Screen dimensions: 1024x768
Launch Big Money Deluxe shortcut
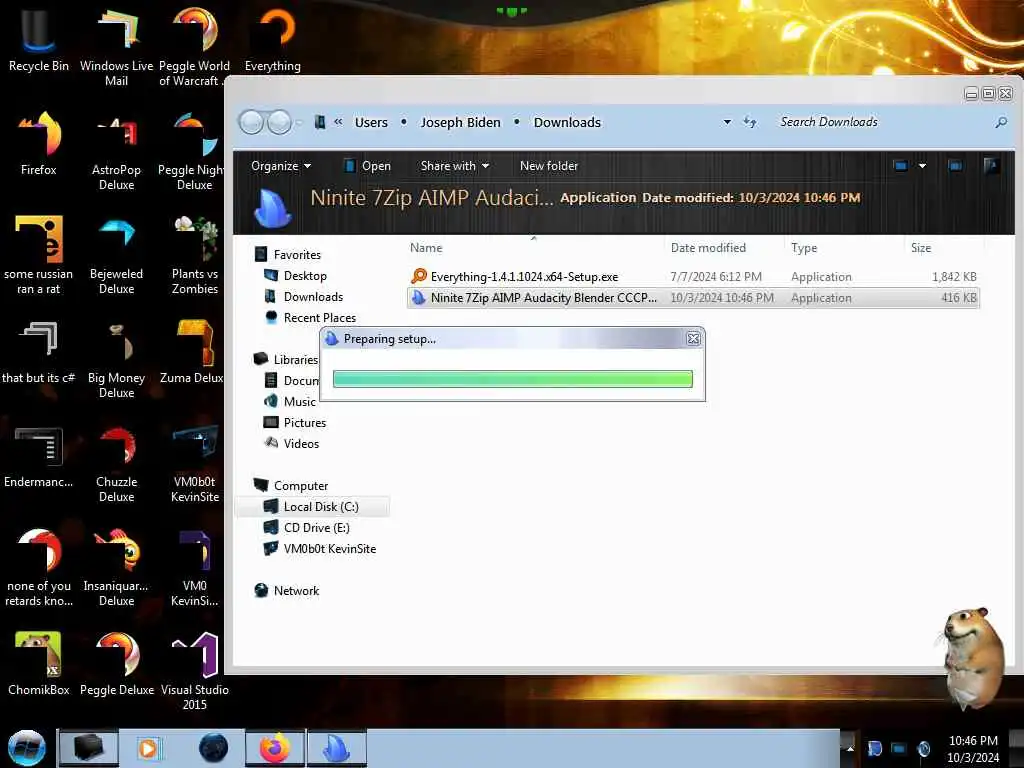point(116,359)
